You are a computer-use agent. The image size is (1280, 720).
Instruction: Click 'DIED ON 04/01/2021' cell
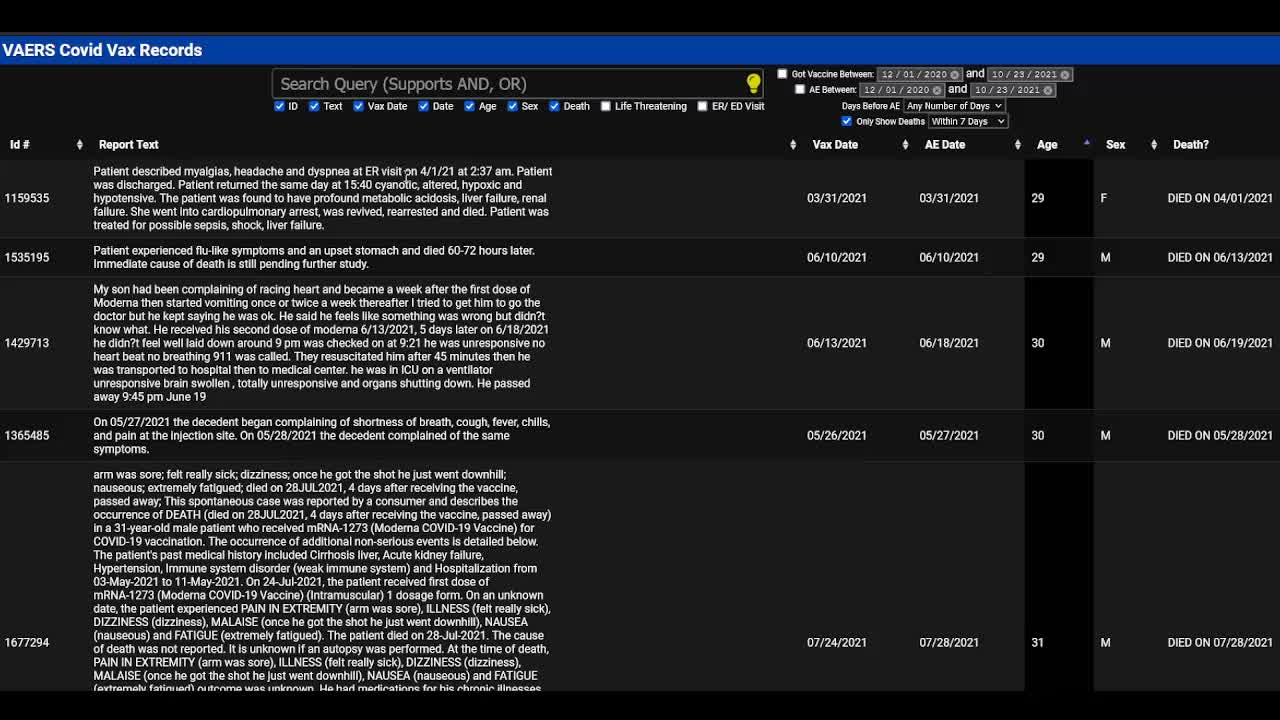1220,198
